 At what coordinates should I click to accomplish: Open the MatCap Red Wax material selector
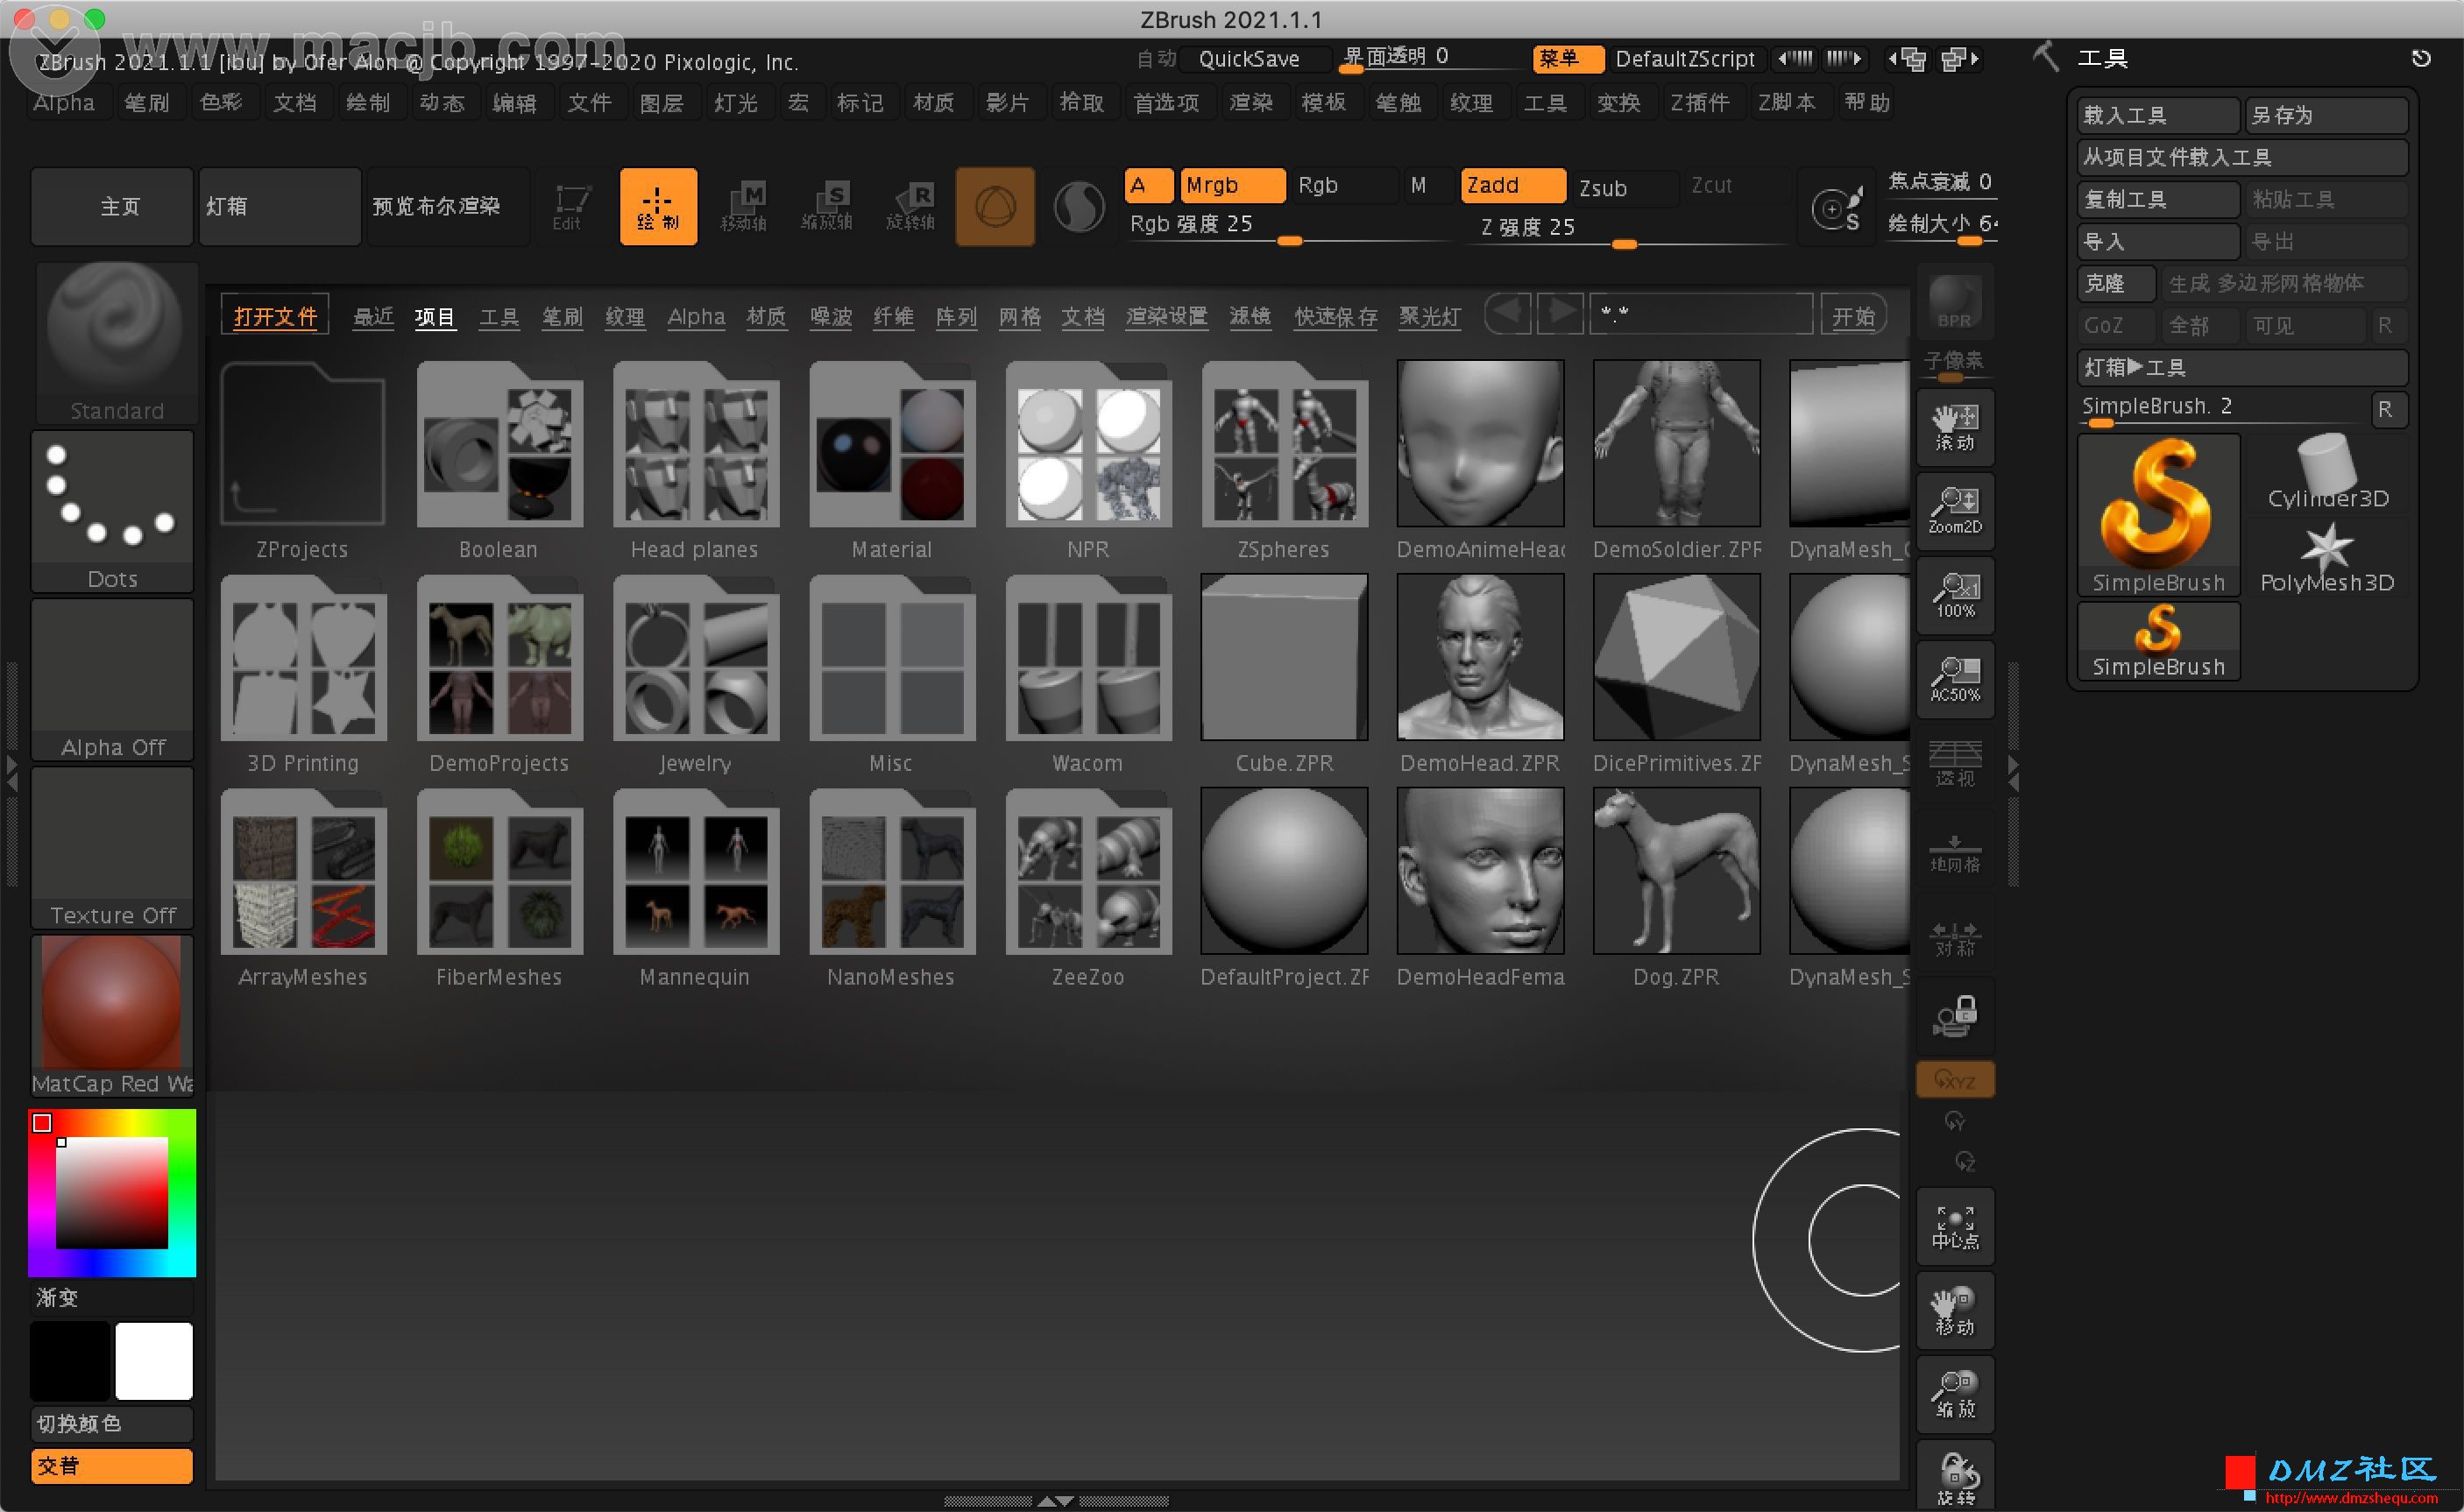pyautogui.click(x=112, y=1016)
